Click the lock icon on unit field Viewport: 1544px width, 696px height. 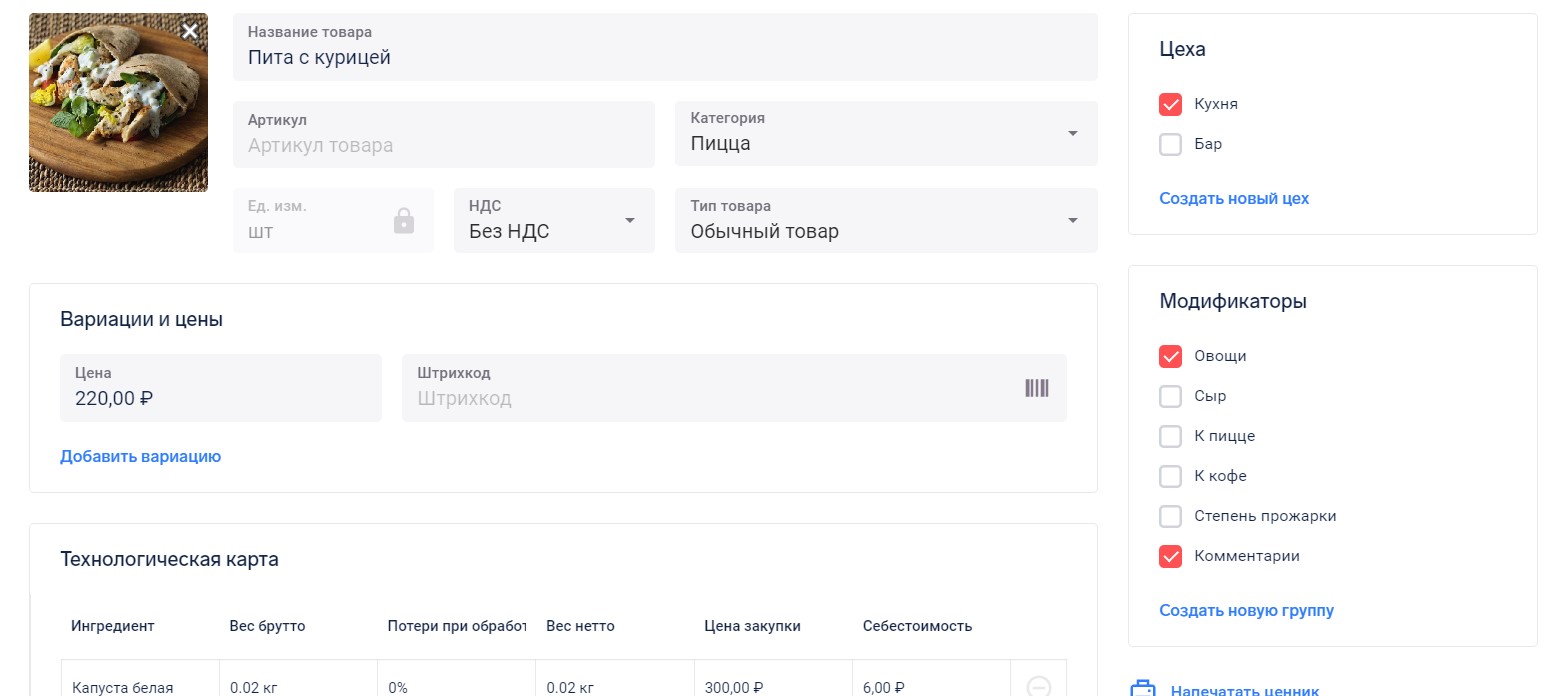[404, 220]
